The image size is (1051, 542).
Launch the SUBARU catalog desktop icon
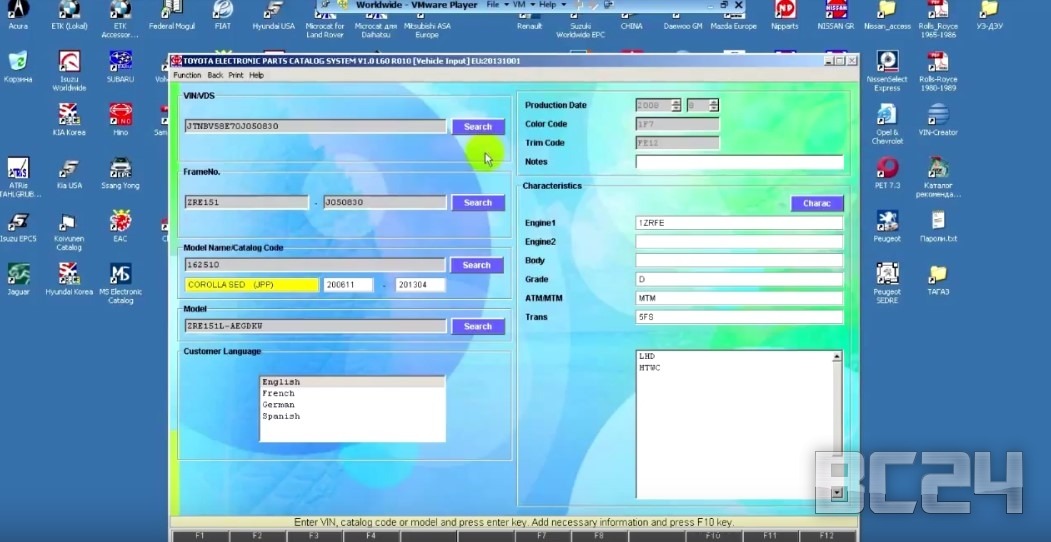coord(120,63)
